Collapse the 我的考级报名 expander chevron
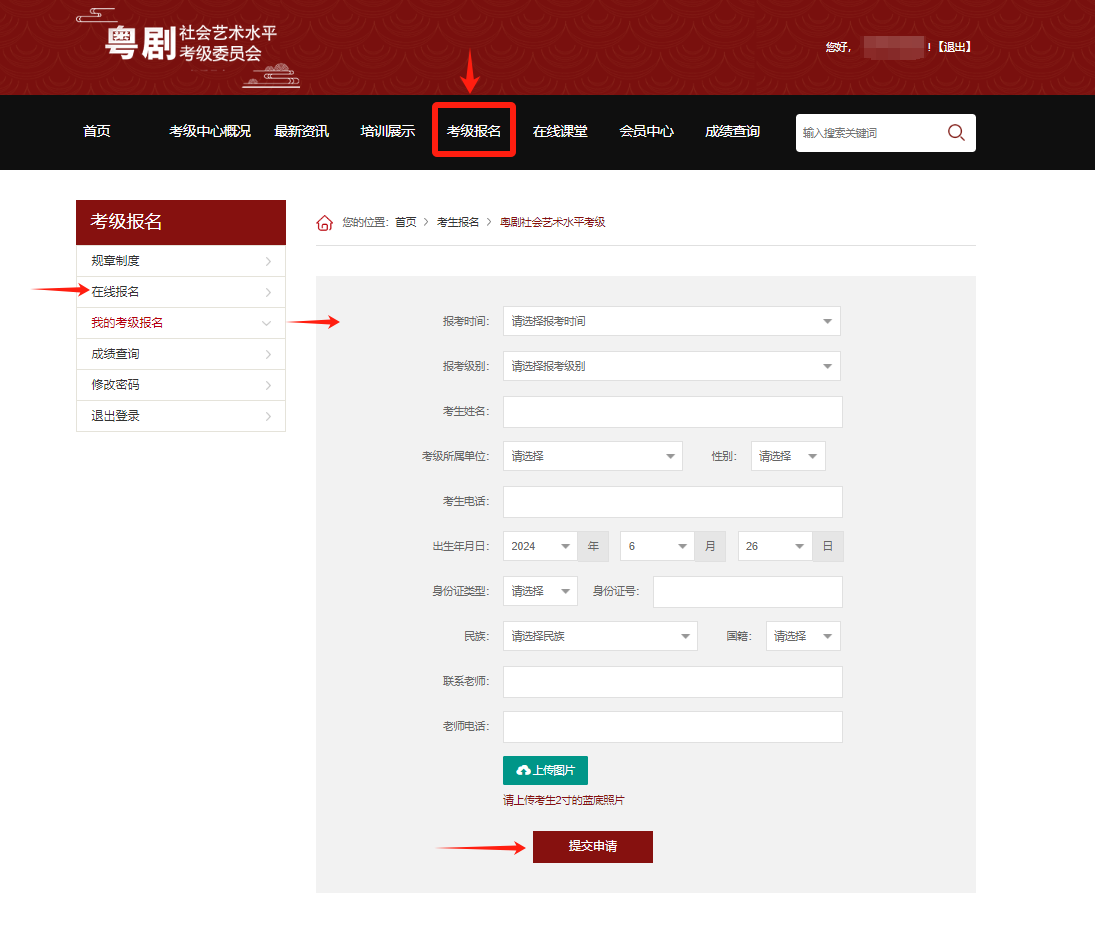 click(266, 323)
